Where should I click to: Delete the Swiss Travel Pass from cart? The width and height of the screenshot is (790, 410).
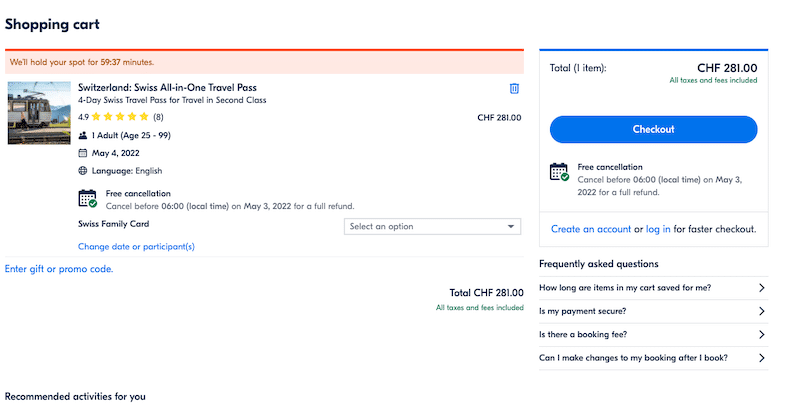514,88
